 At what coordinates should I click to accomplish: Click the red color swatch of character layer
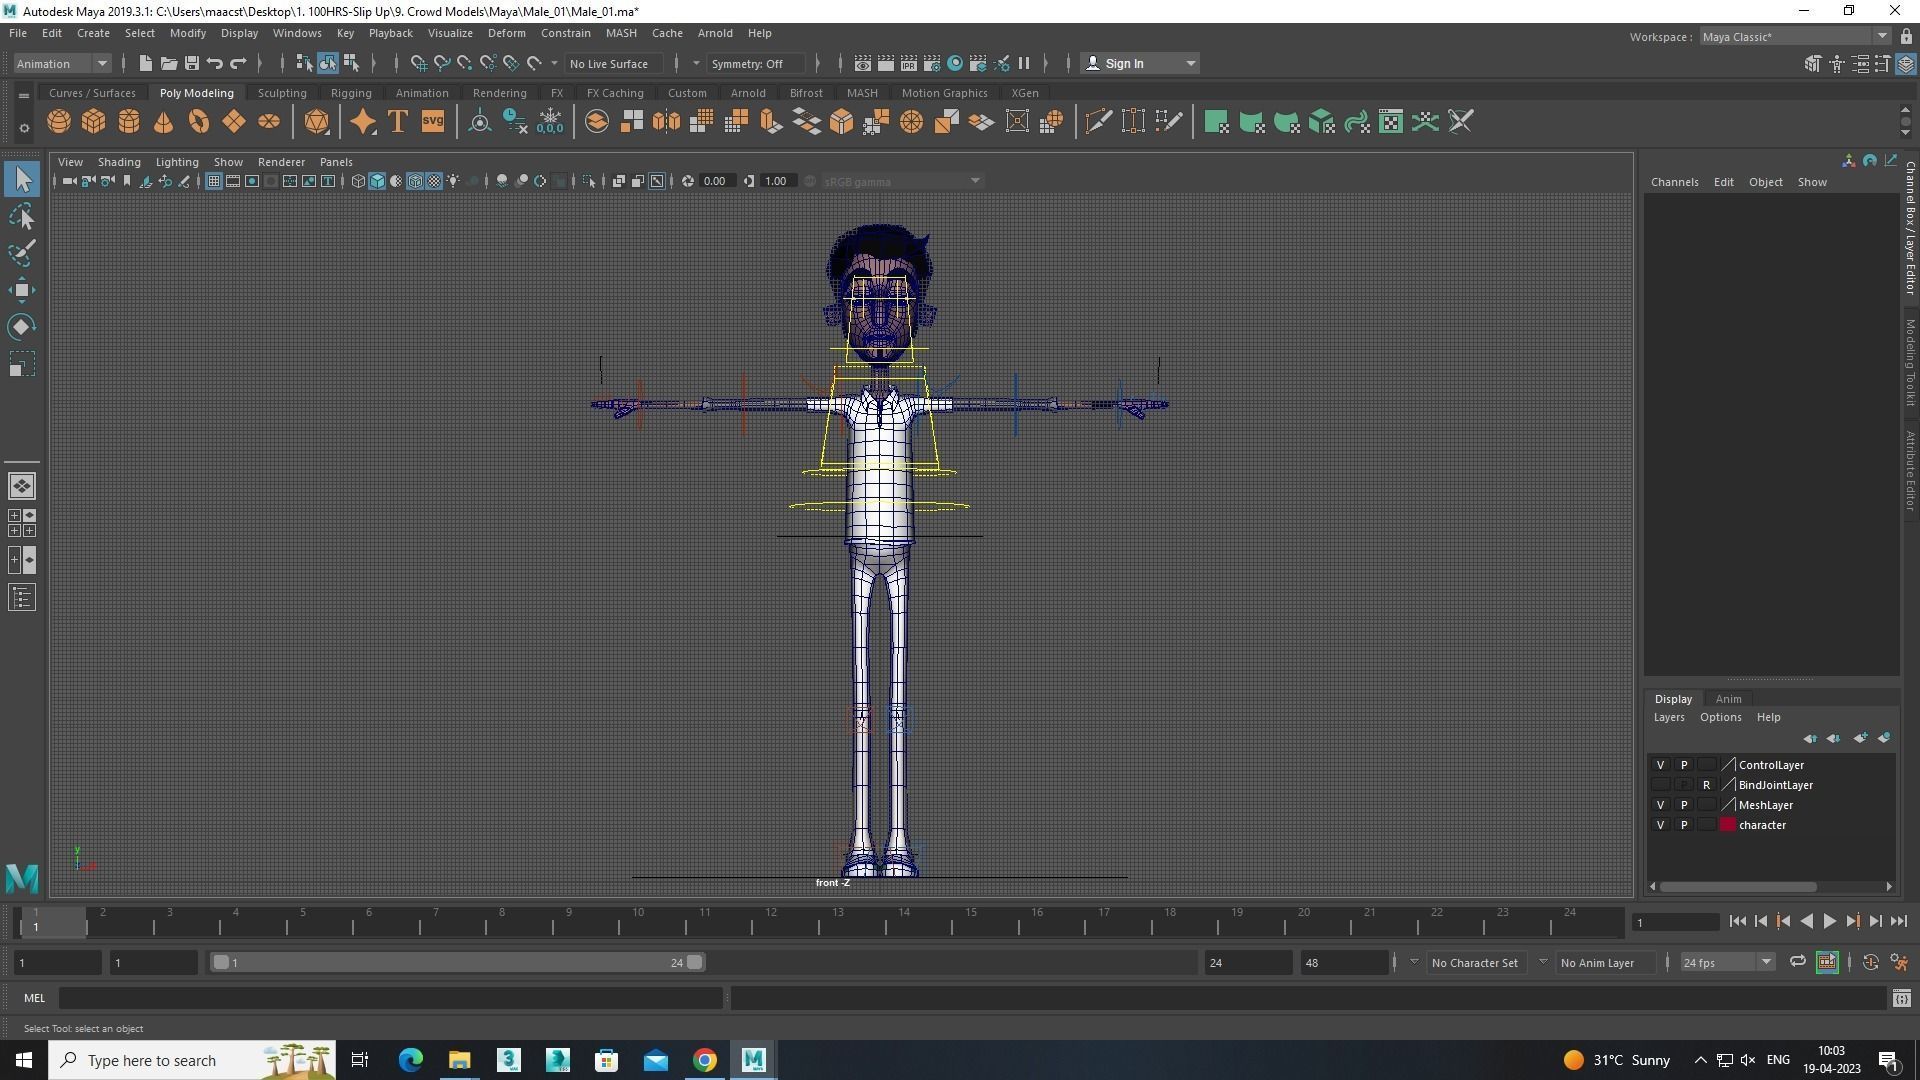1727,825
